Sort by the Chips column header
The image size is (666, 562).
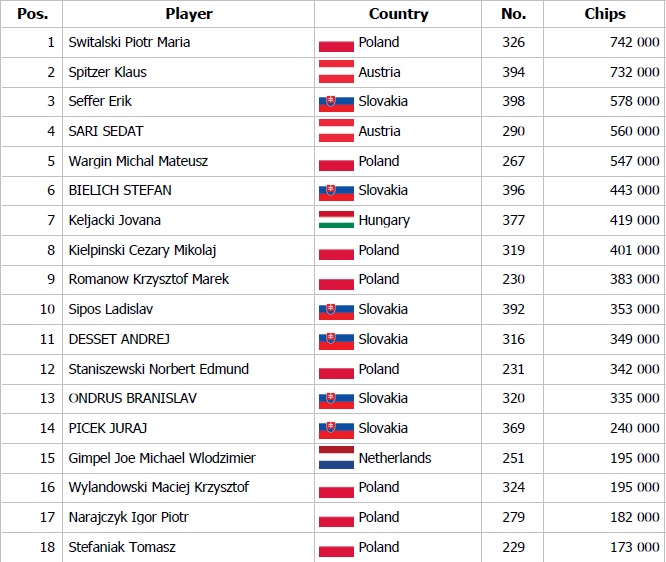tap(605, 14)
